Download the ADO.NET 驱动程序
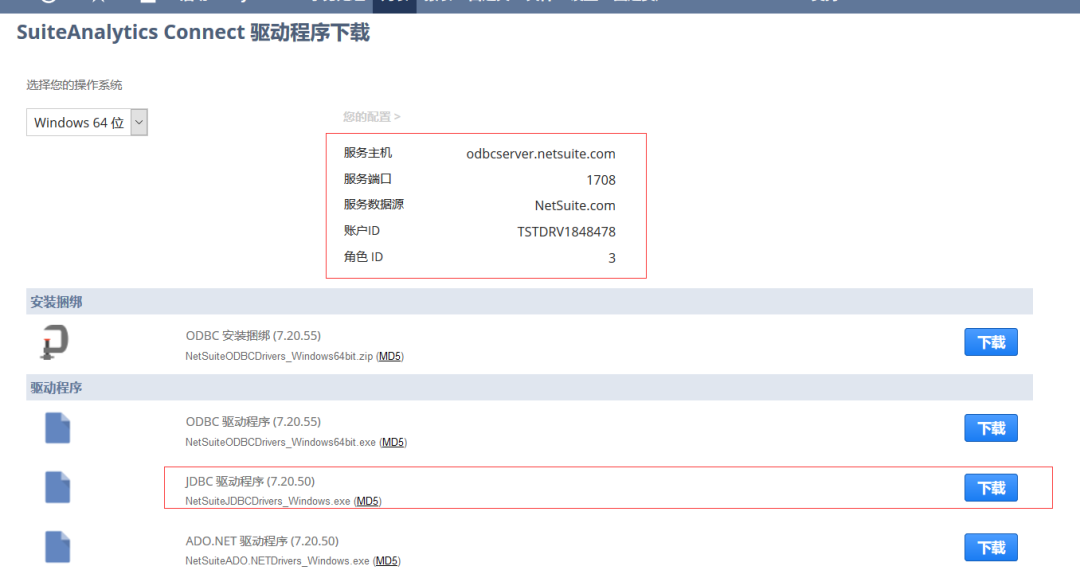 (990, 548)
